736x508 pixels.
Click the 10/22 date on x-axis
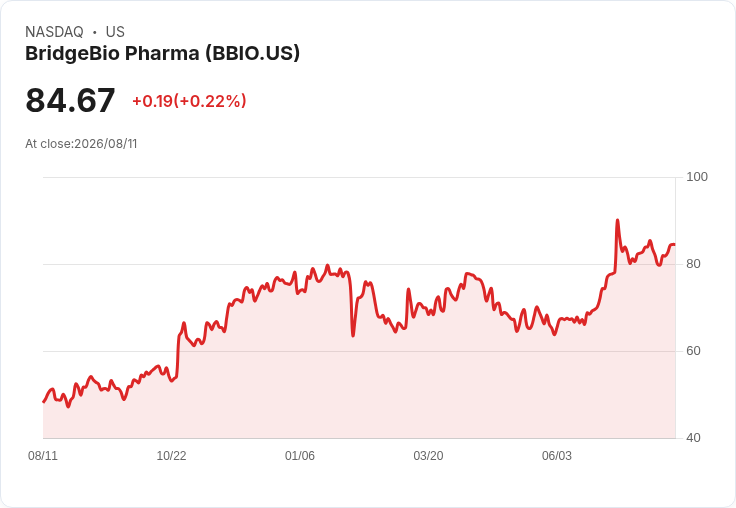point(171,455)
